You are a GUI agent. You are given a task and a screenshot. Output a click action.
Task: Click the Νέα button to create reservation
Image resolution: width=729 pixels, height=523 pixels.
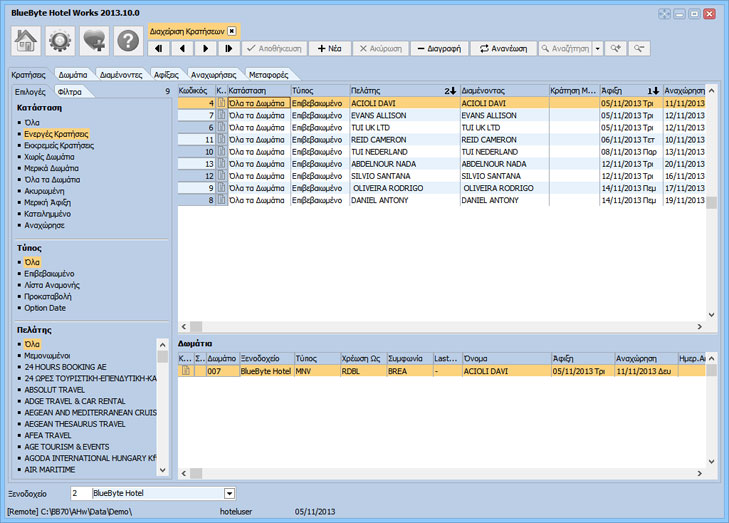point(329,48)
